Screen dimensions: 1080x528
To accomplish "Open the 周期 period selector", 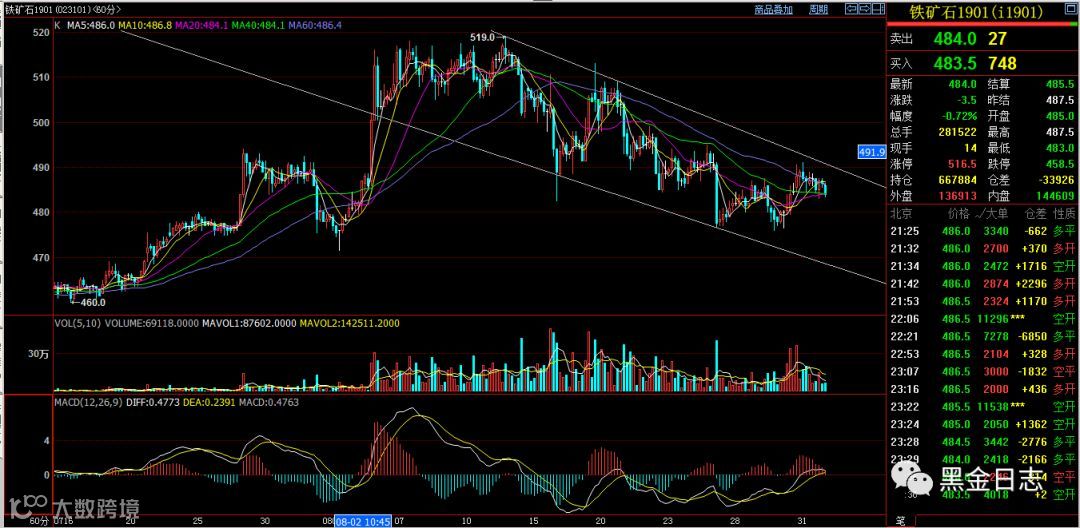I will (818, 10).
